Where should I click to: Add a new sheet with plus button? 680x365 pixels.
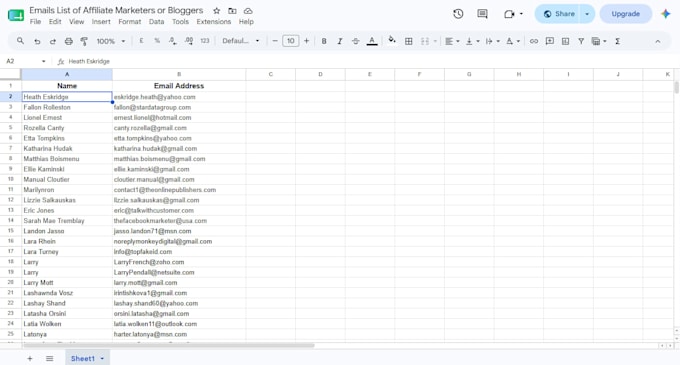pyautogui.click(x=29, y=358)
